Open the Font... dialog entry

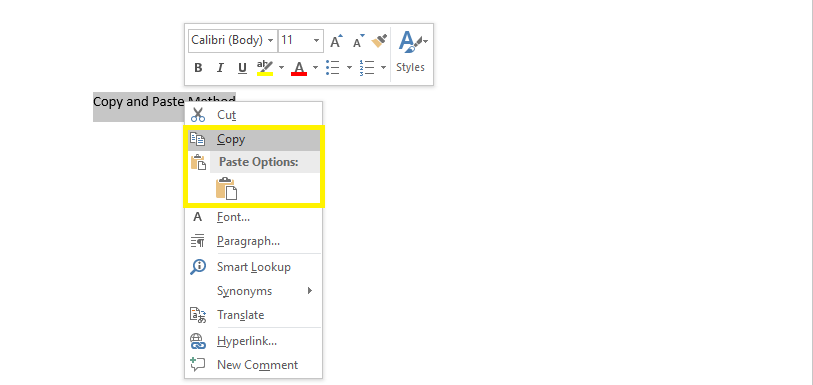[254, 217]
